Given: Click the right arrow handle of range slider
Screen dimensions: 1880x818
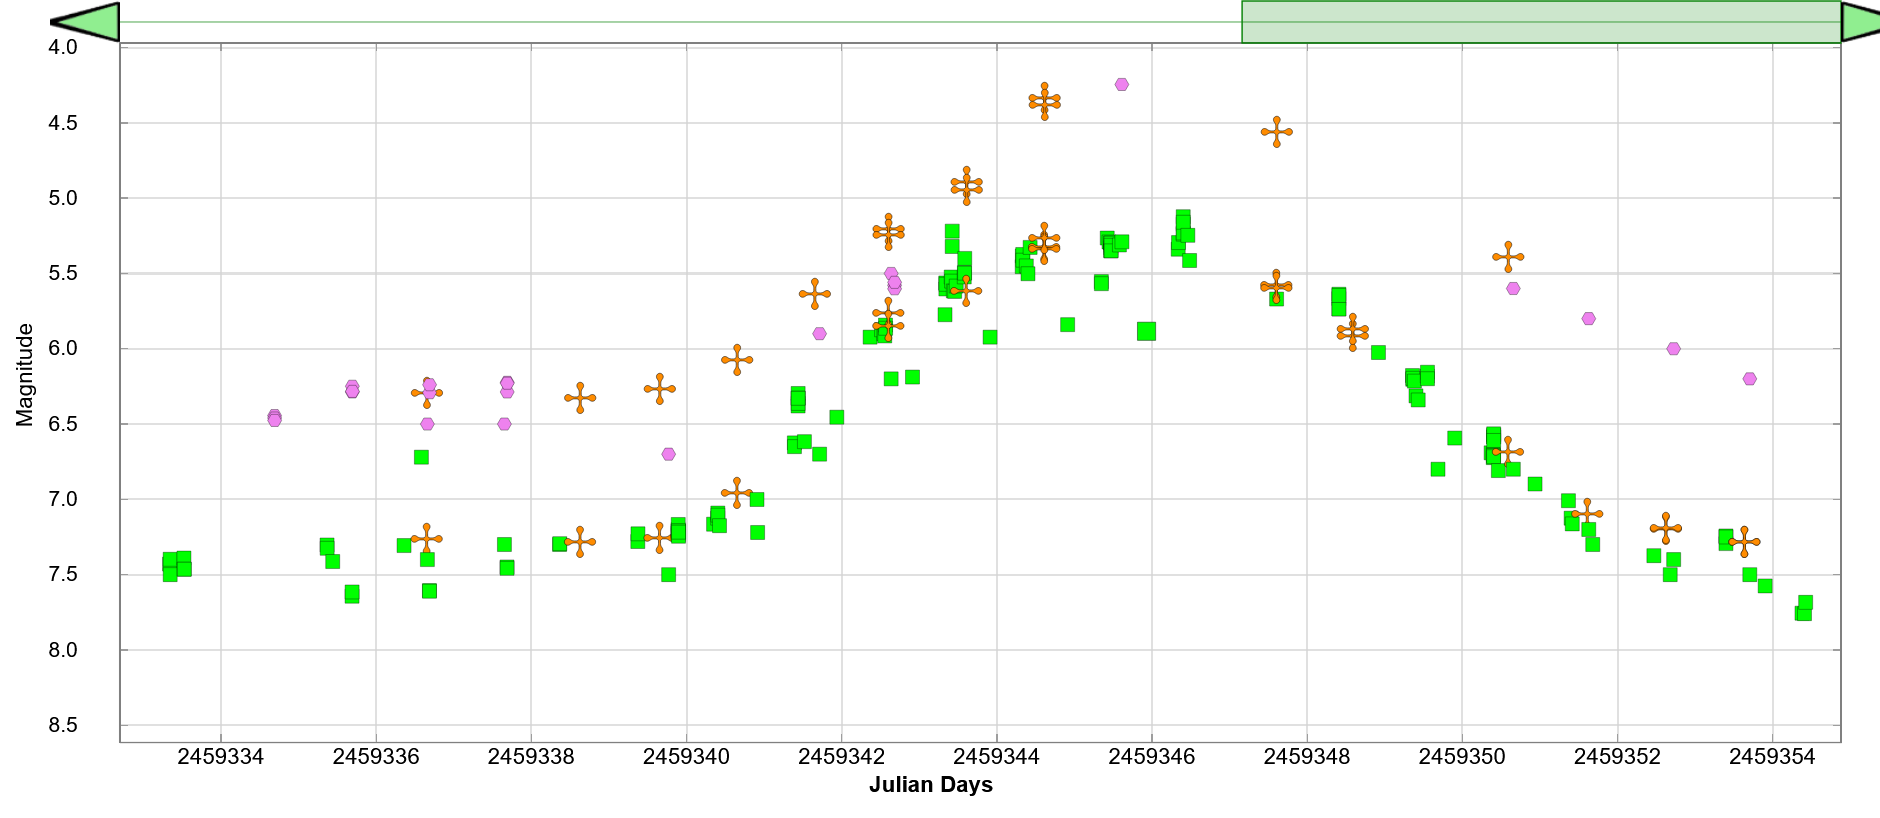Looking at the screenshot, I should (x=1859, y=22).
